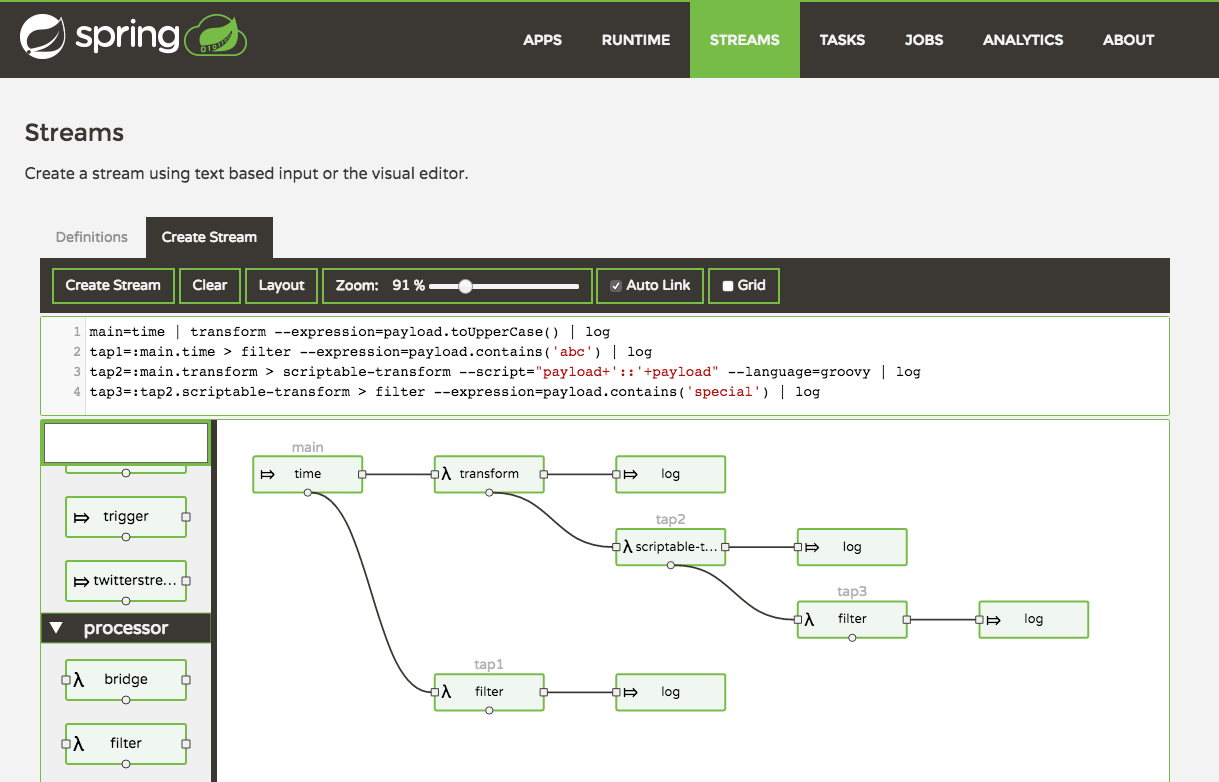Click the time node tap port
Viewport: 1219px width, 782px height.
point(308,493)
